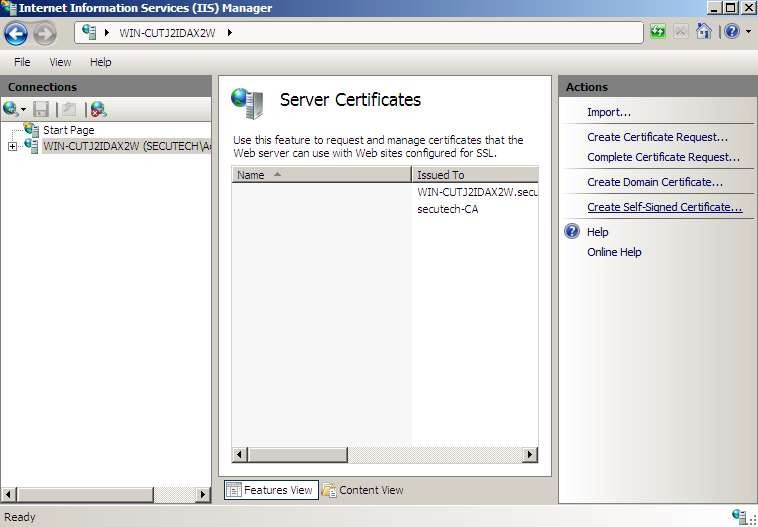This screenshot has height=527, width=758.
Task: Go to Home via house icon
Action: (704, 32)
